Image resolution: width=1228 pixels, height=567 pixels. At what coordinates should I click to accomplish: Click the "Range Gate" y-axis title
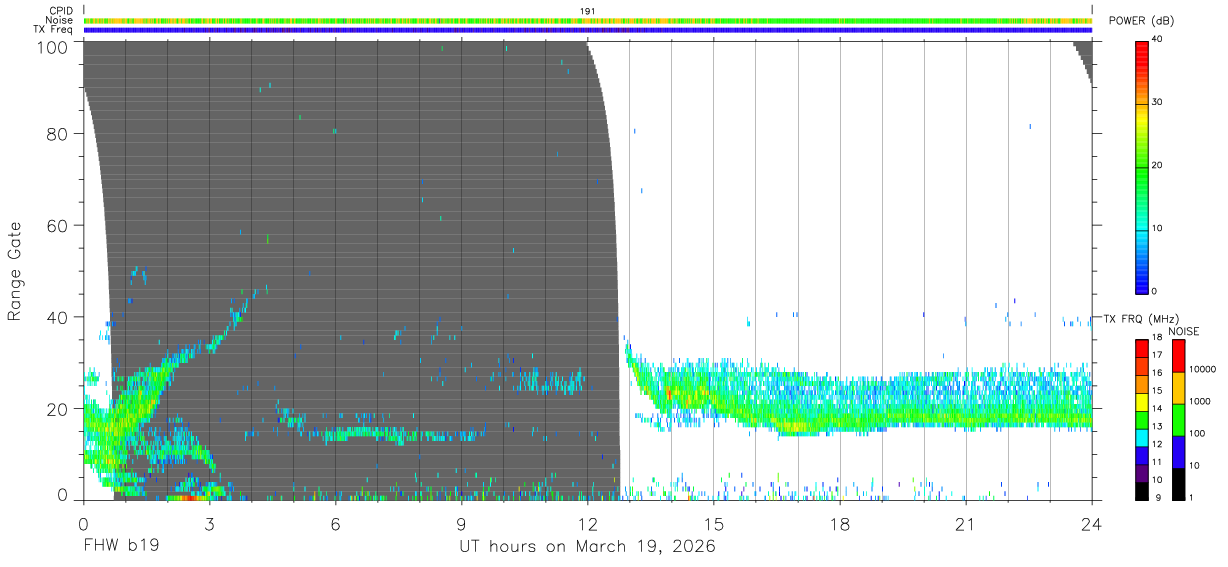tap(15, 270)
